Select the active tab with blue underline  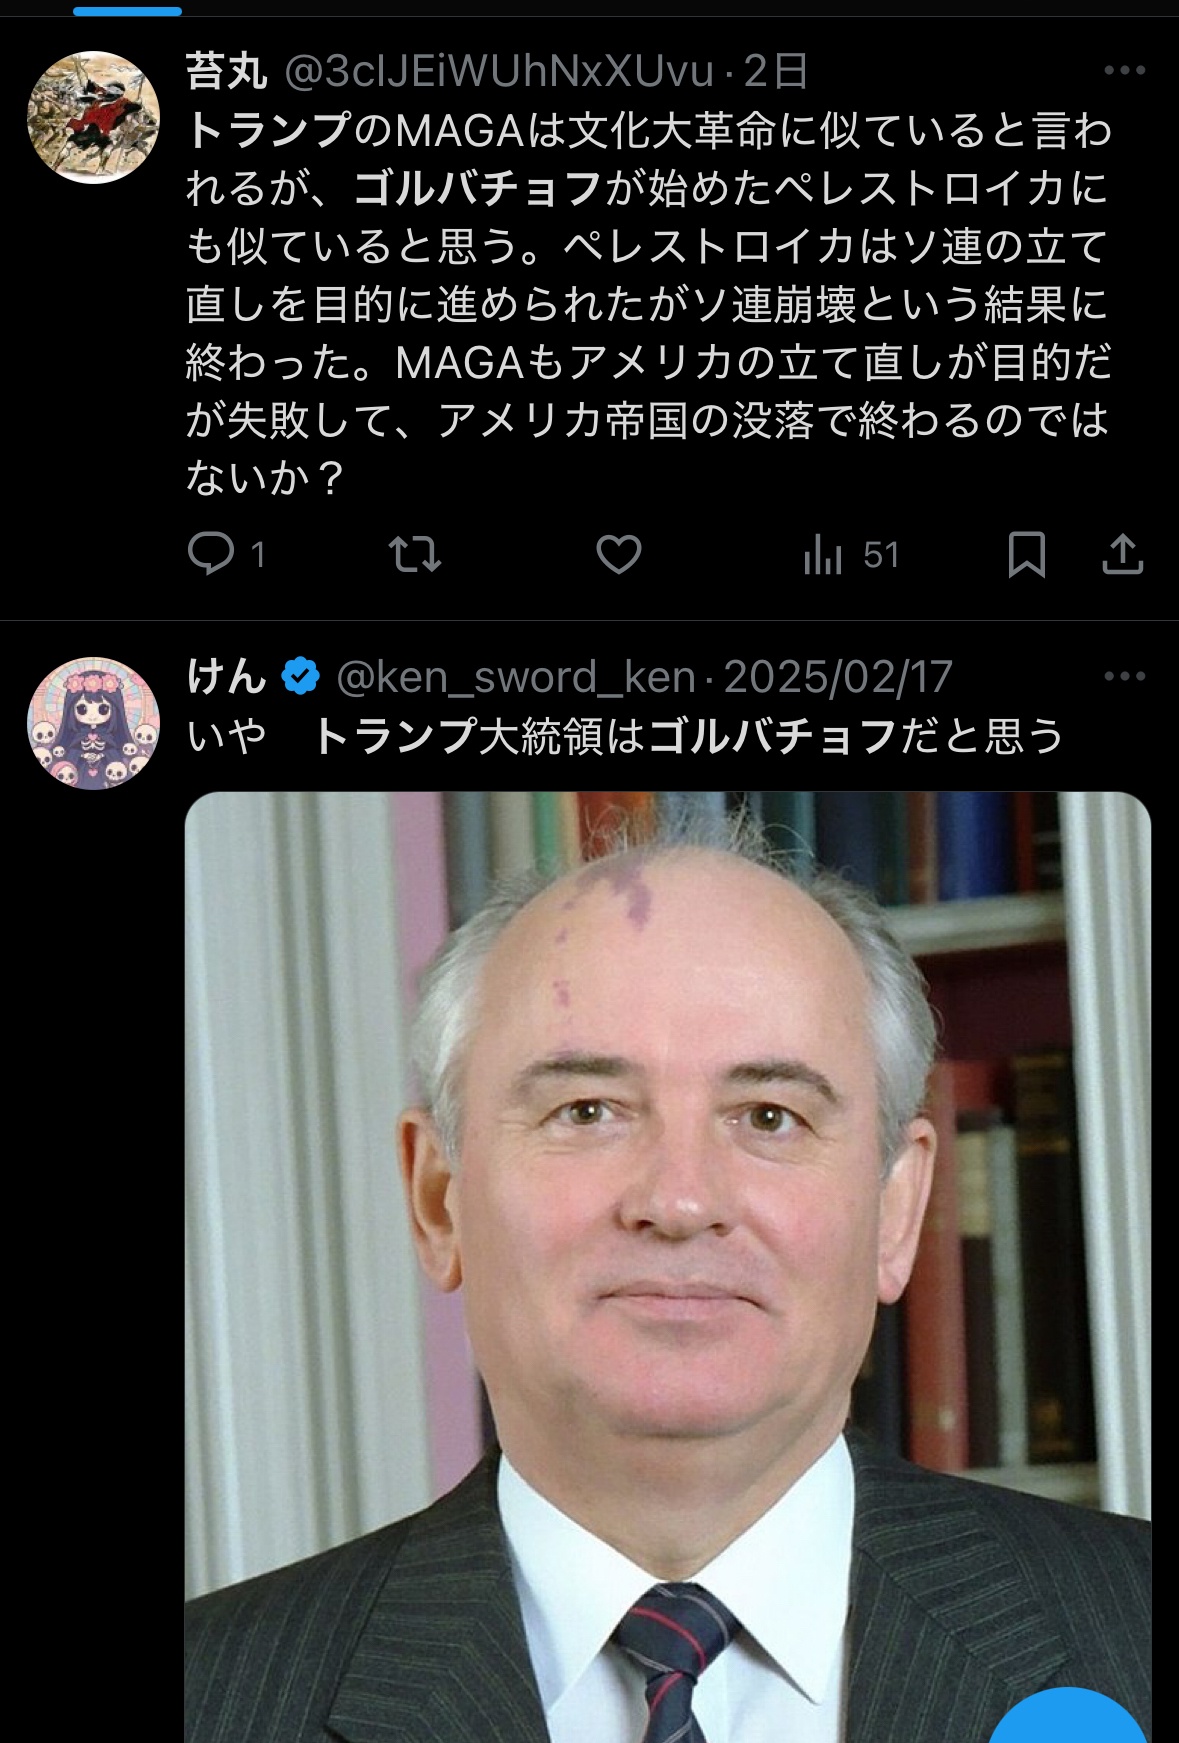tap(128, 11)
